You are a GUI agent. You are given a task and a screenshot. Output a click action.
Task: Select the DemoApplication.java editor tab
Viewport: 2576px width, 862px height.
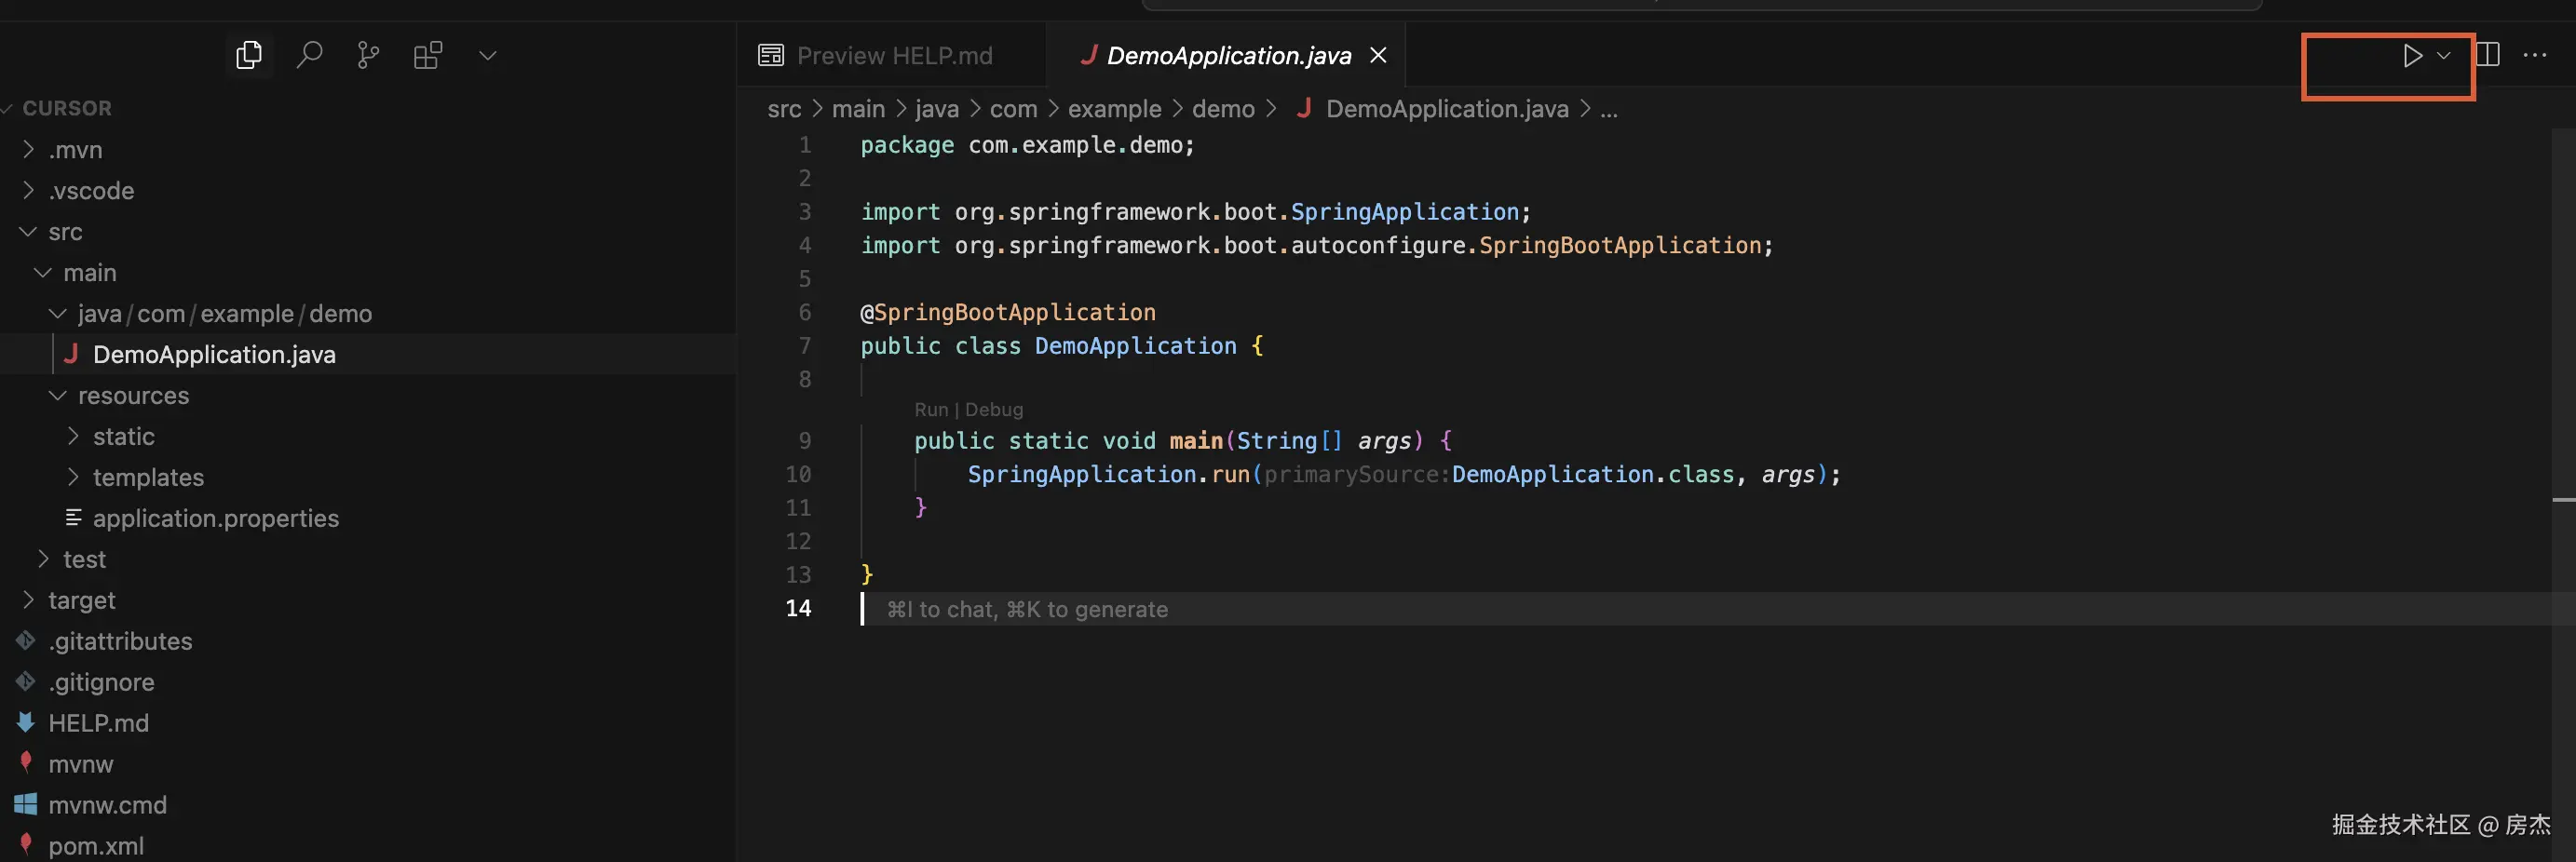click(1227, 56)
